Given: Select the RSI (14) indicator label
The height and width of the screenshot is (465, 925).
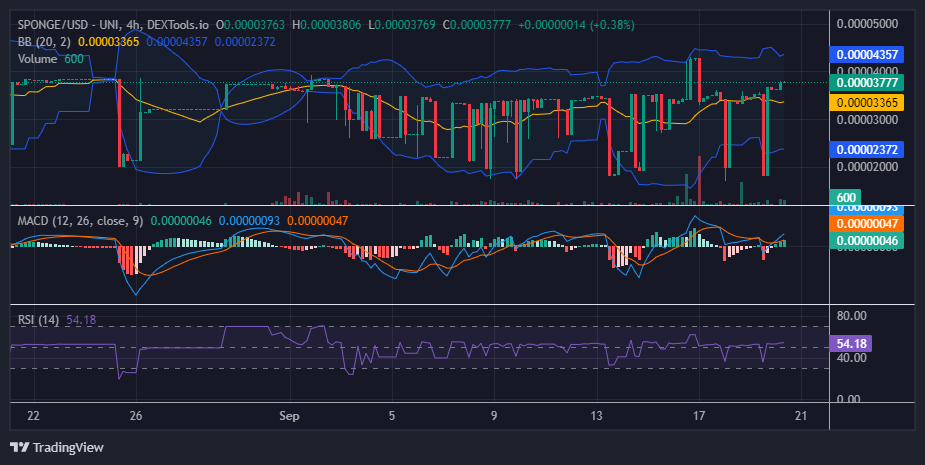Looking at the screenshot, I should point(38,320).
